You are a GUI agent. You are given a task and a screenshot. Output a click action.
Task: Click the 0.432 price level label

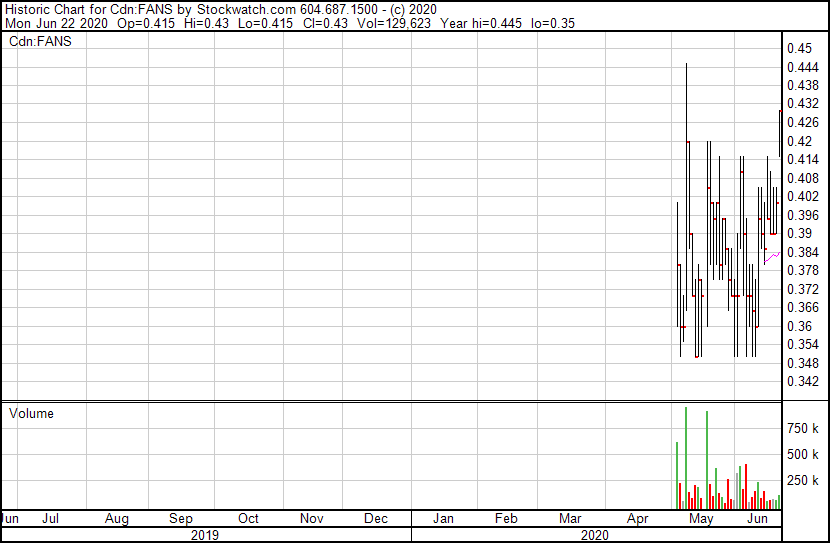click(803, 103)
